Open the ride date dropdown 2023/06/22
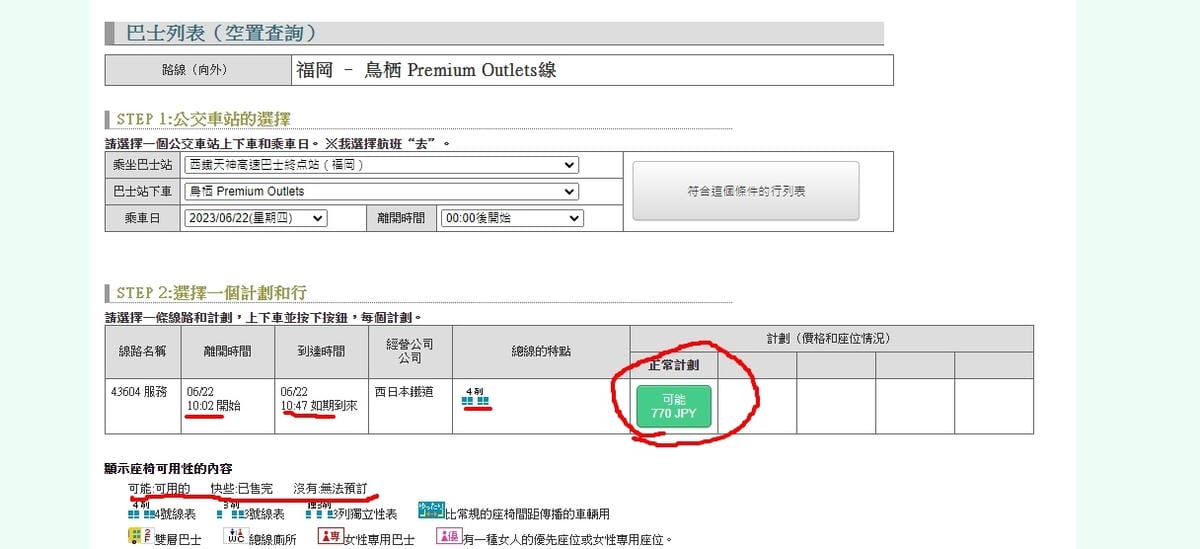Image resolution: width=1200 pixels, height=549 pixels. coord(256,218)
